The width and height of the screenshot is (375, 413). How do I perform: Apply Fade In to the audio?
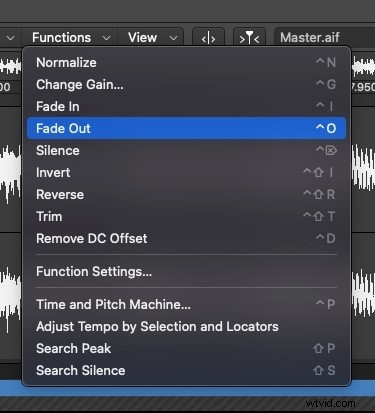[x=186, y=107]
